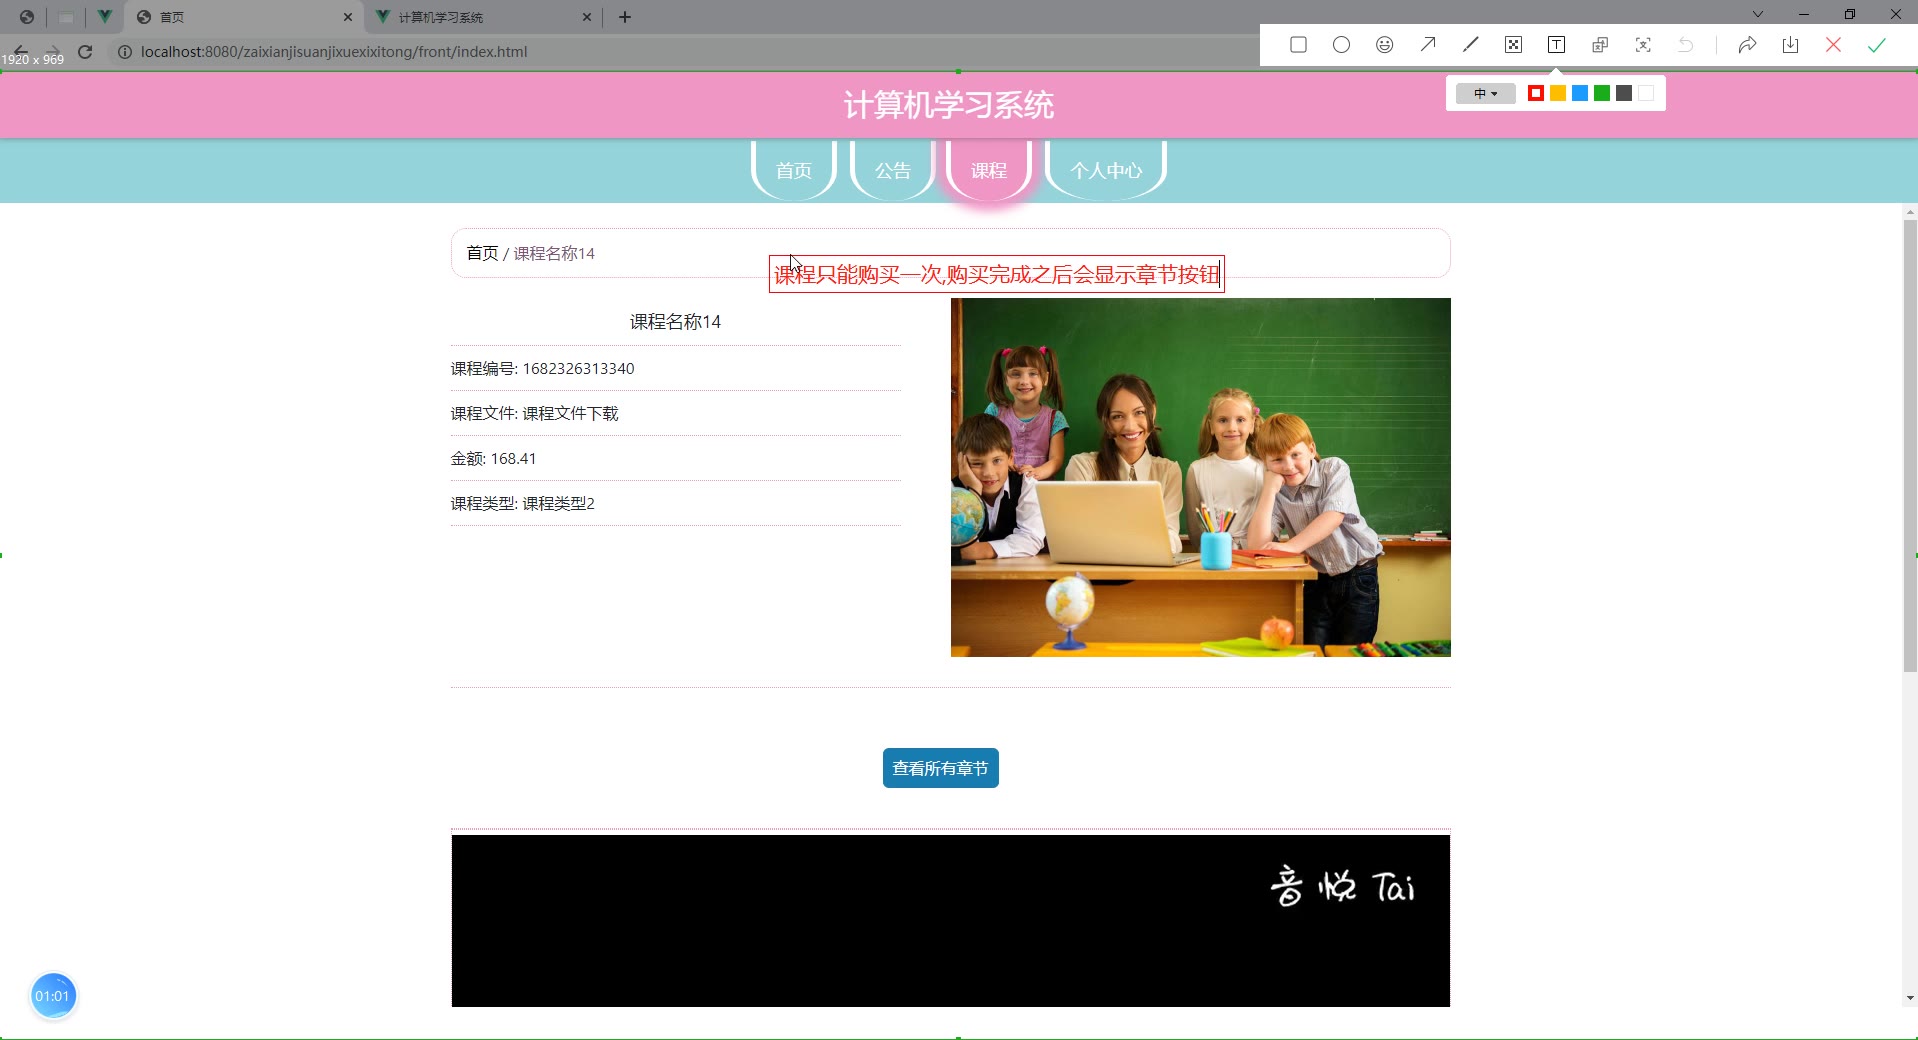Undo the last annotation
The width and height of the screenshot is (1918, 1040).
tap(1686, 45)
